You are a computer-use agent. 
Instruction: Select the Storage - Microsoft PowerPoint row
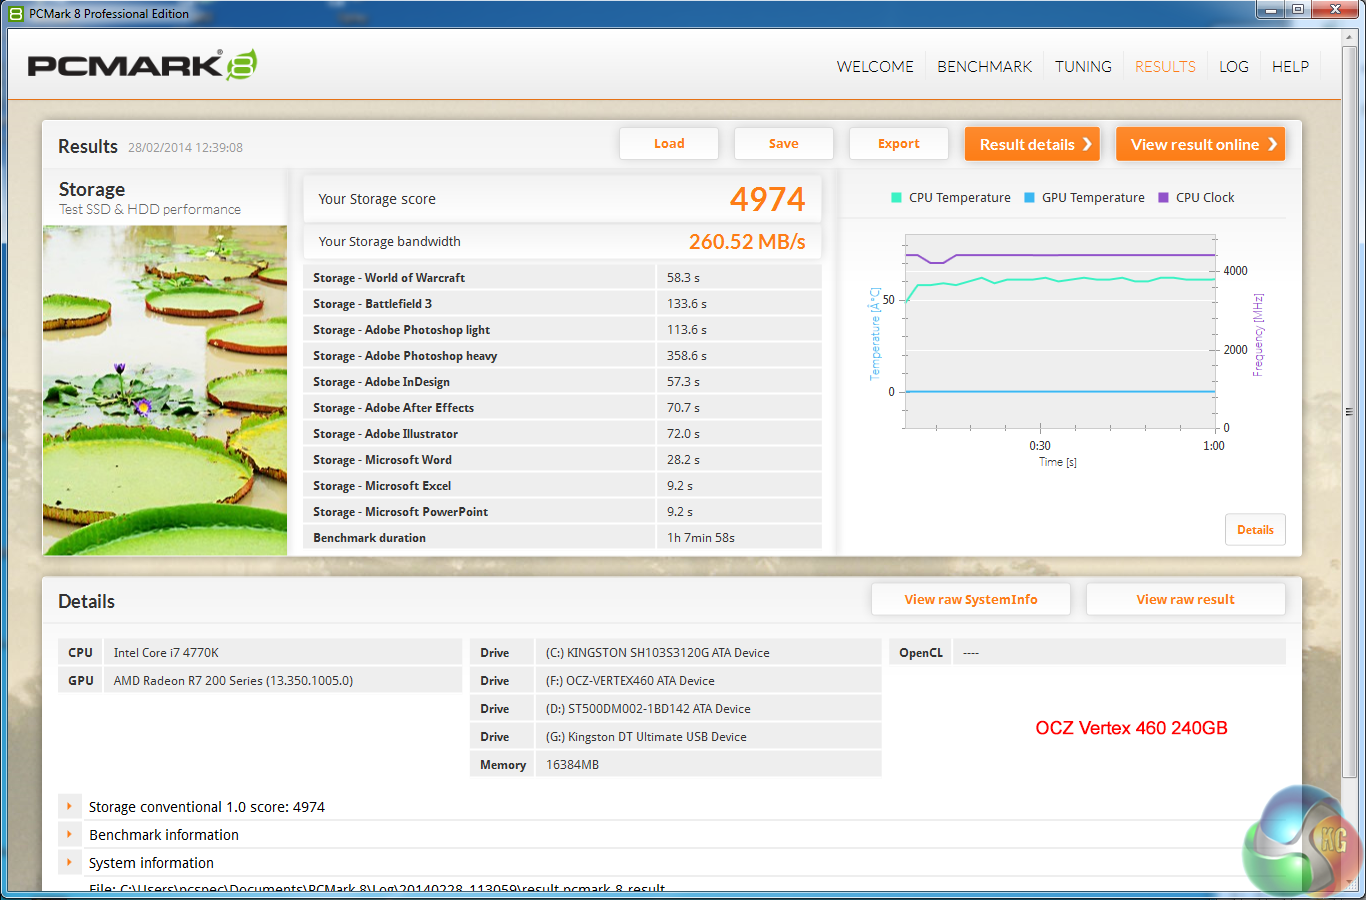click(x=562, y=512)
